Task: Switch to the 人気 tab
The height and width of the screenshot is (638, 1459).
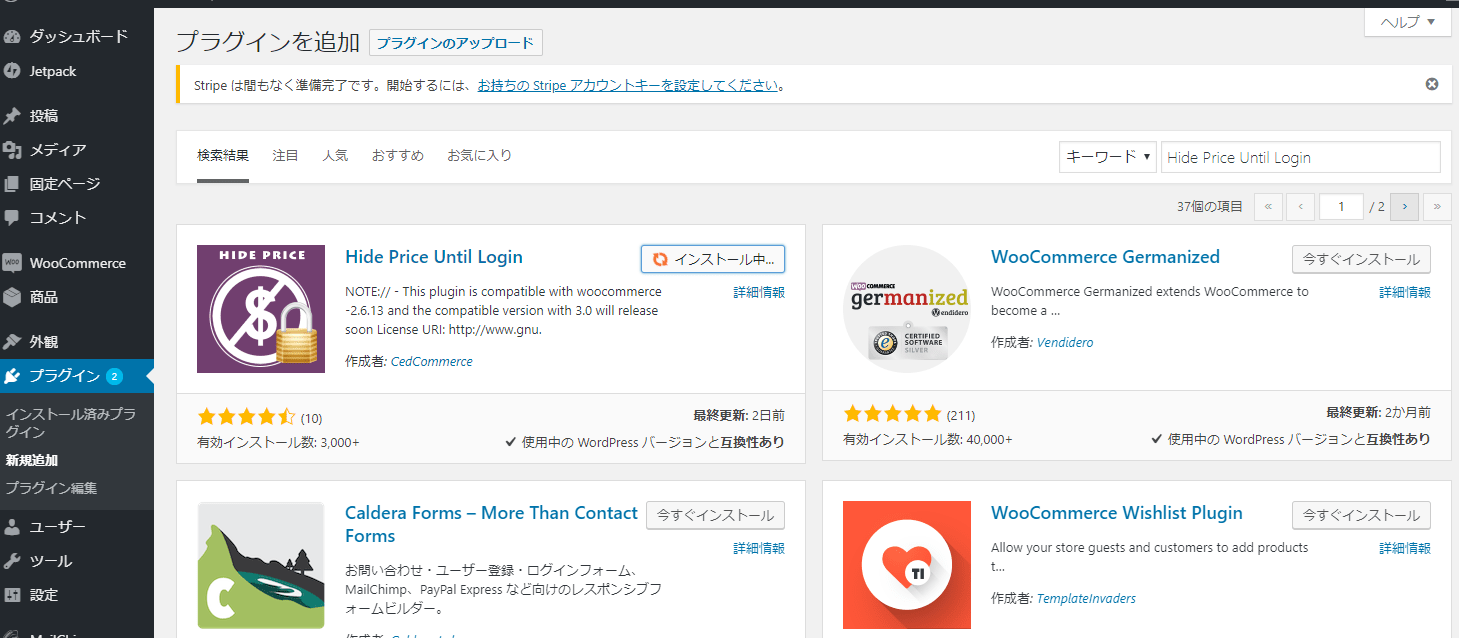Action: 335,156
